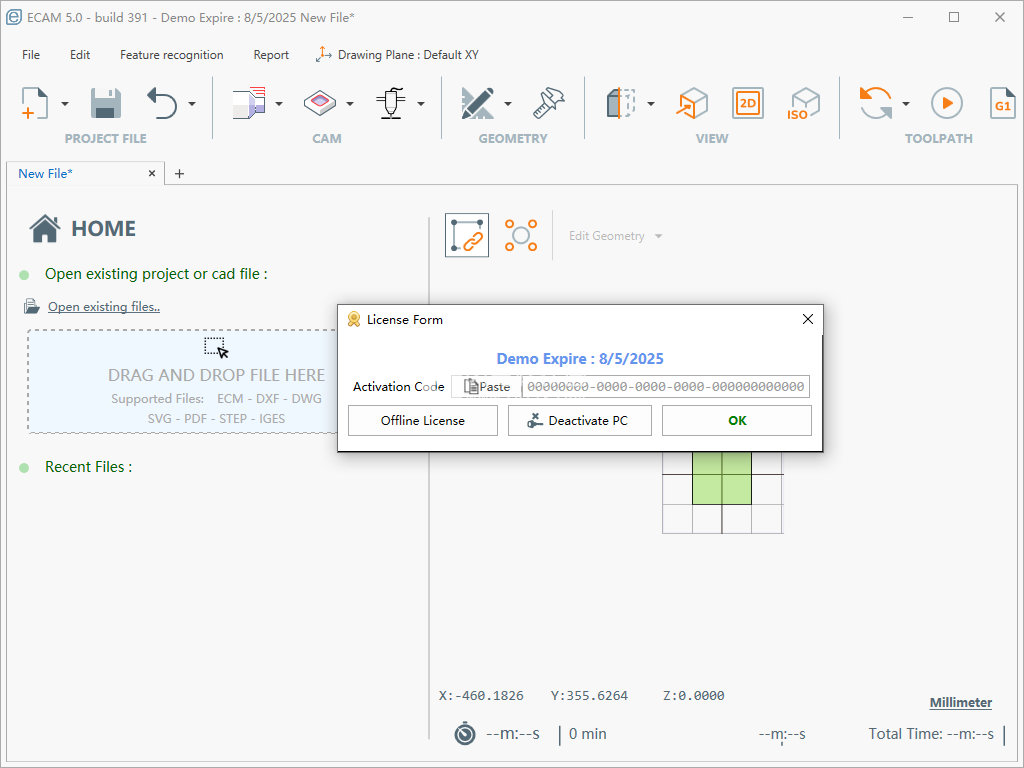
Task: Open the New Project dropdown arrow
Action: pos(65,104)
